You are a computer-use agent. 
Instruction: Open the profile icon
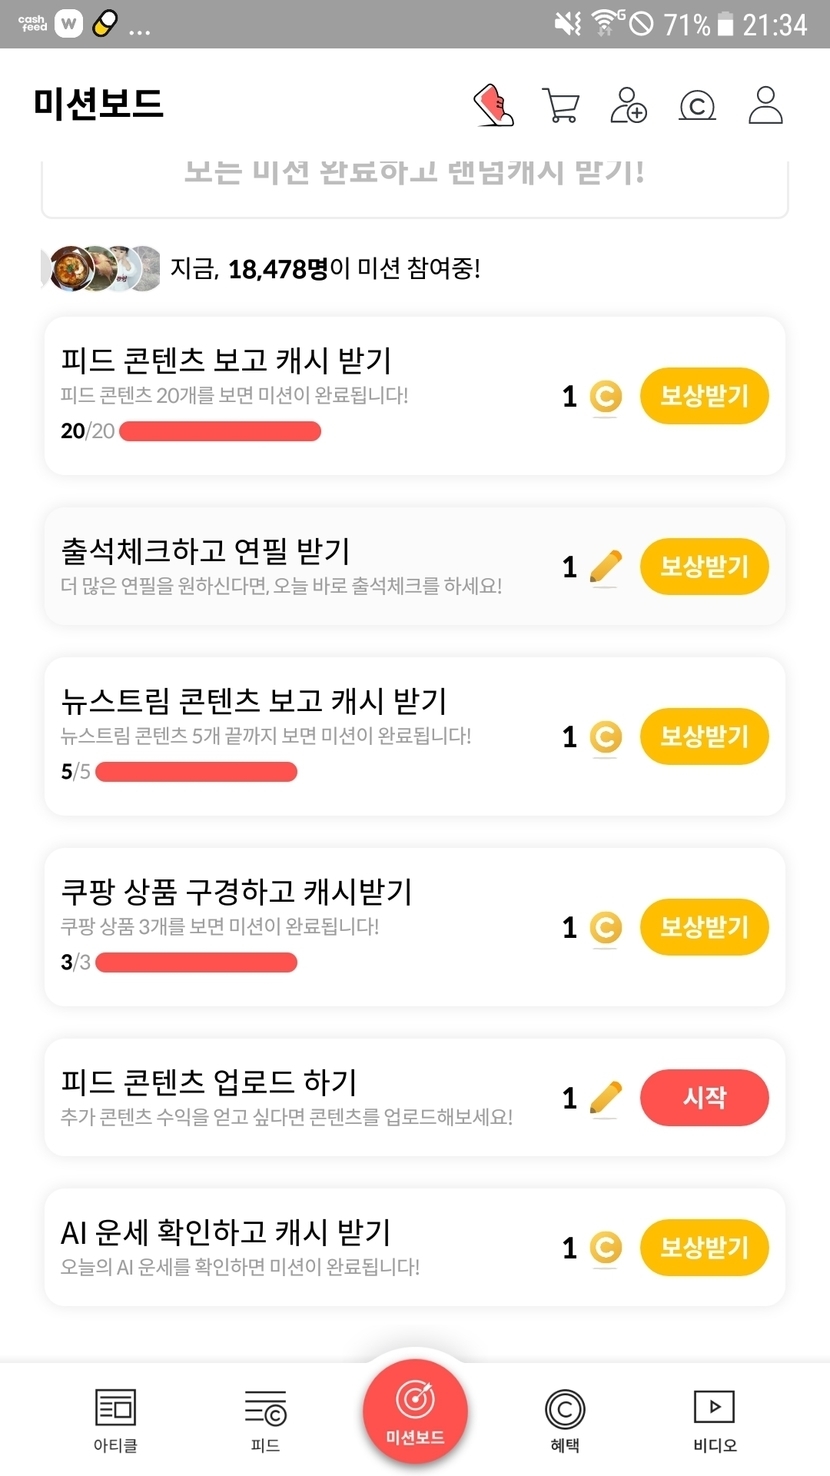(x=765, y=105)
